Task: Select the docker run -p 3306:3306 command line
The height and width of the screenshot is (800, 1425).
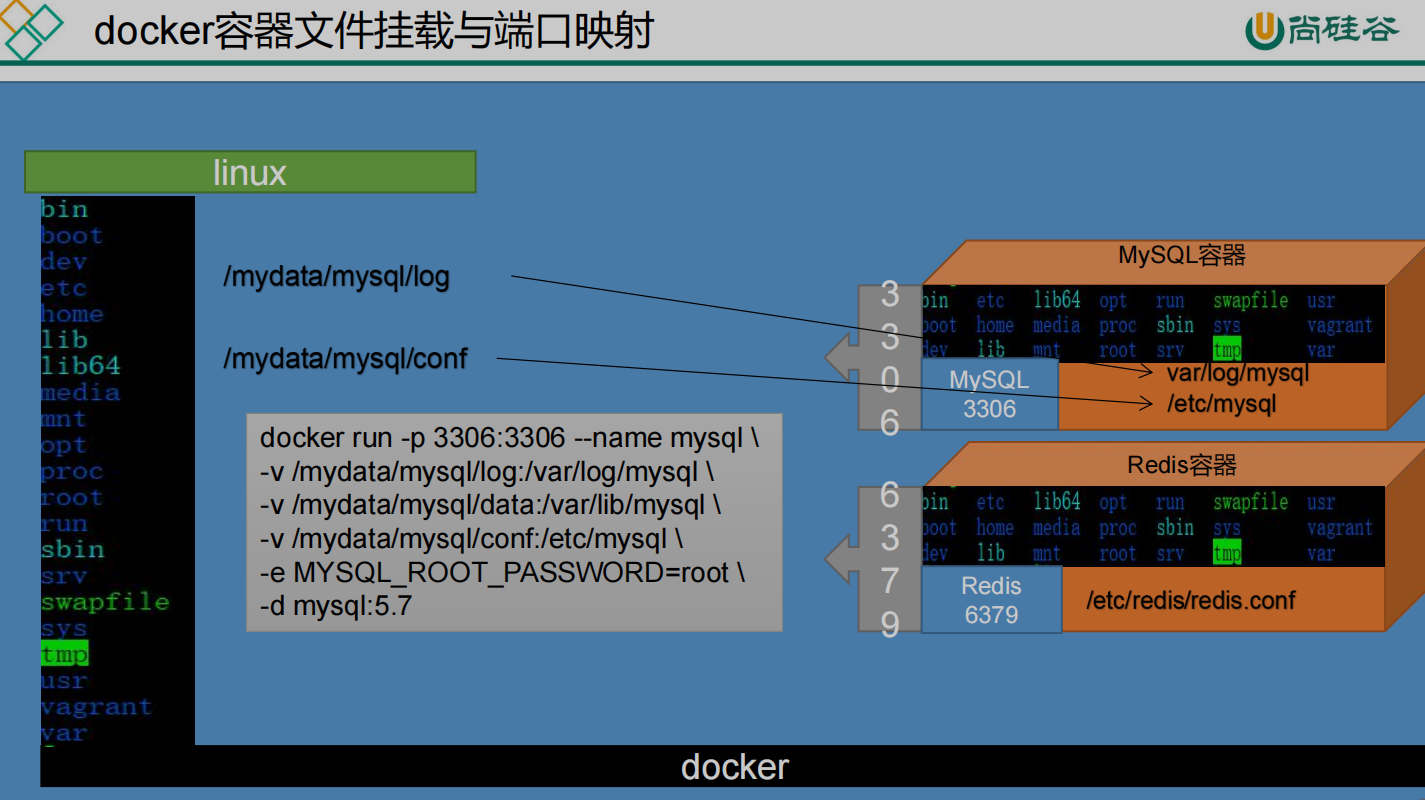Action: pos(510,438)
